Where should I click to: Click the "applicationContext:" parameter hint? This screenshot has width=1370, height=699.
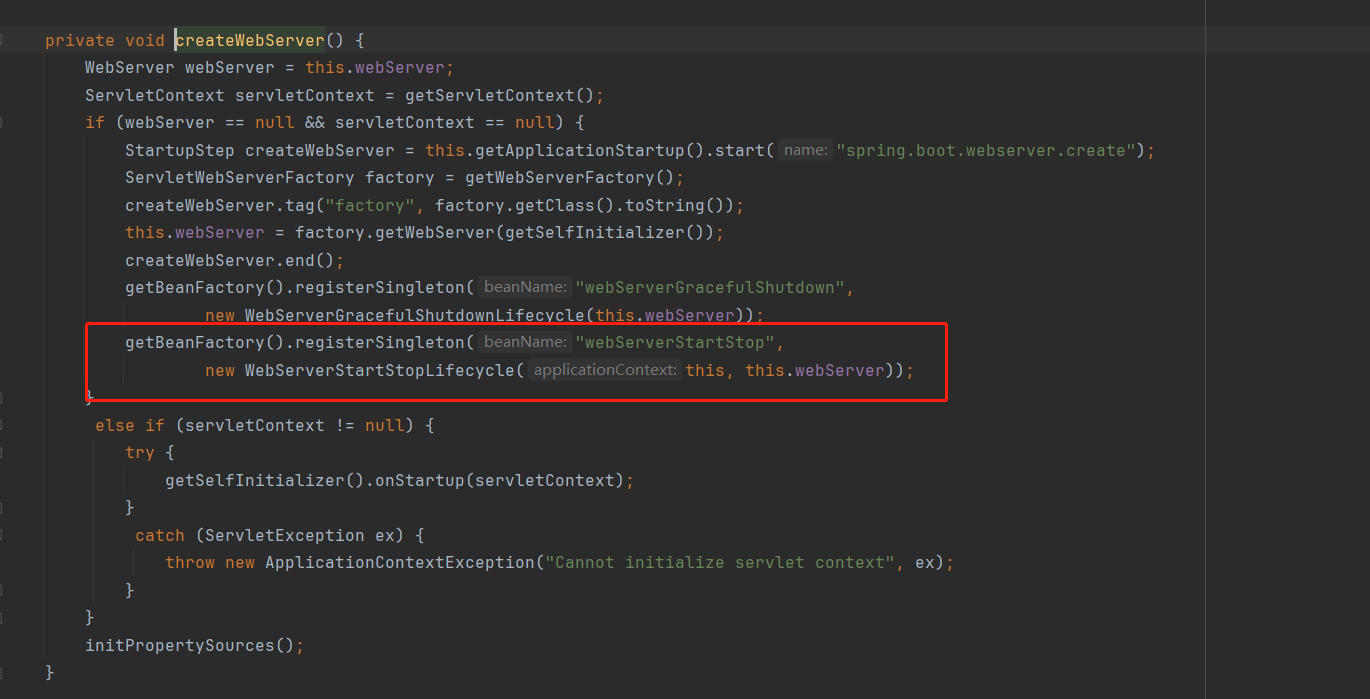[603, 370]
